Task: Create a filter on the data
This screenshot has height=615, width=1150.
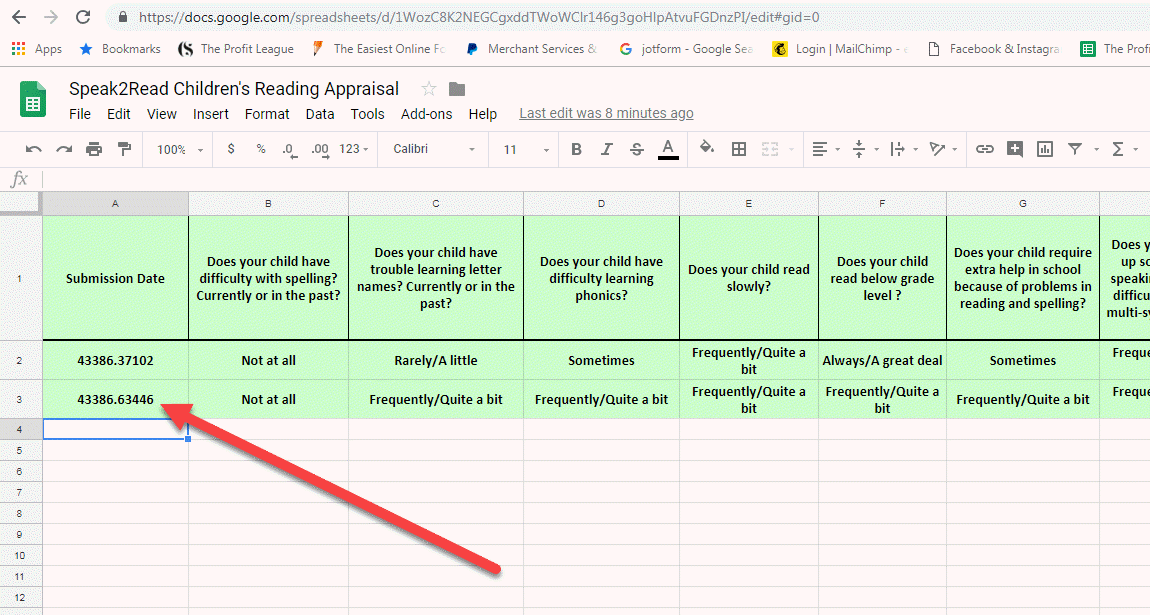Action: (1076, 148)
